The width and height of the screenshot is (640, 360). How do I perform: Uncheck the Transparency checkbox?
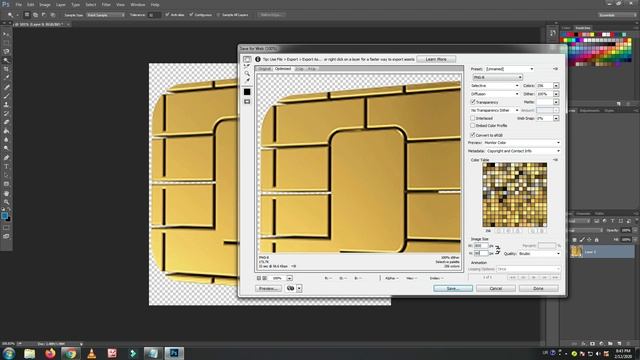(473, 102)
